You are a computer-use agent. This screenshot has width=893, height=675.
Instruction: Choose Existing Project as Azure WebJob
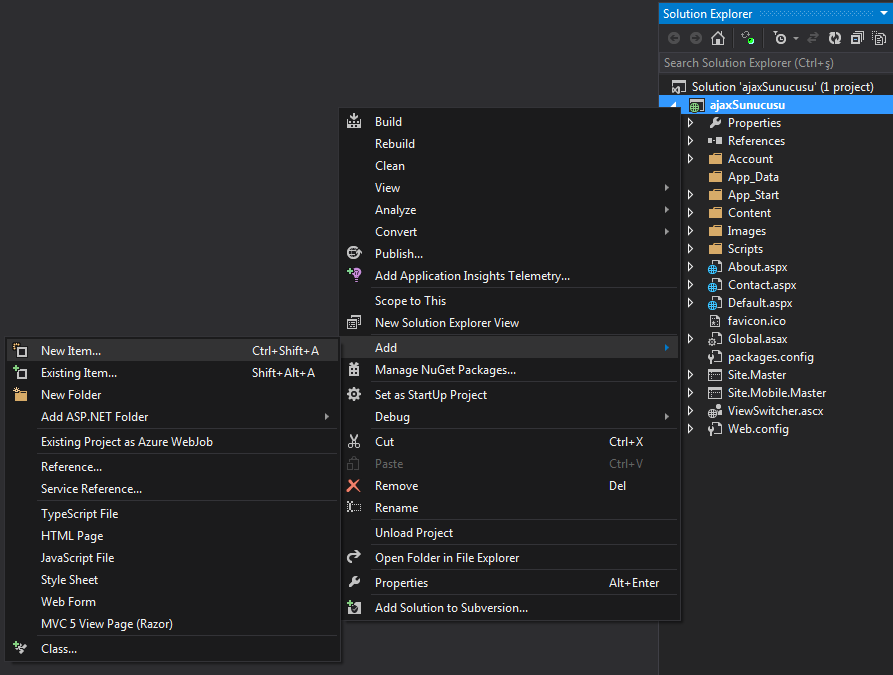[173, 441]
